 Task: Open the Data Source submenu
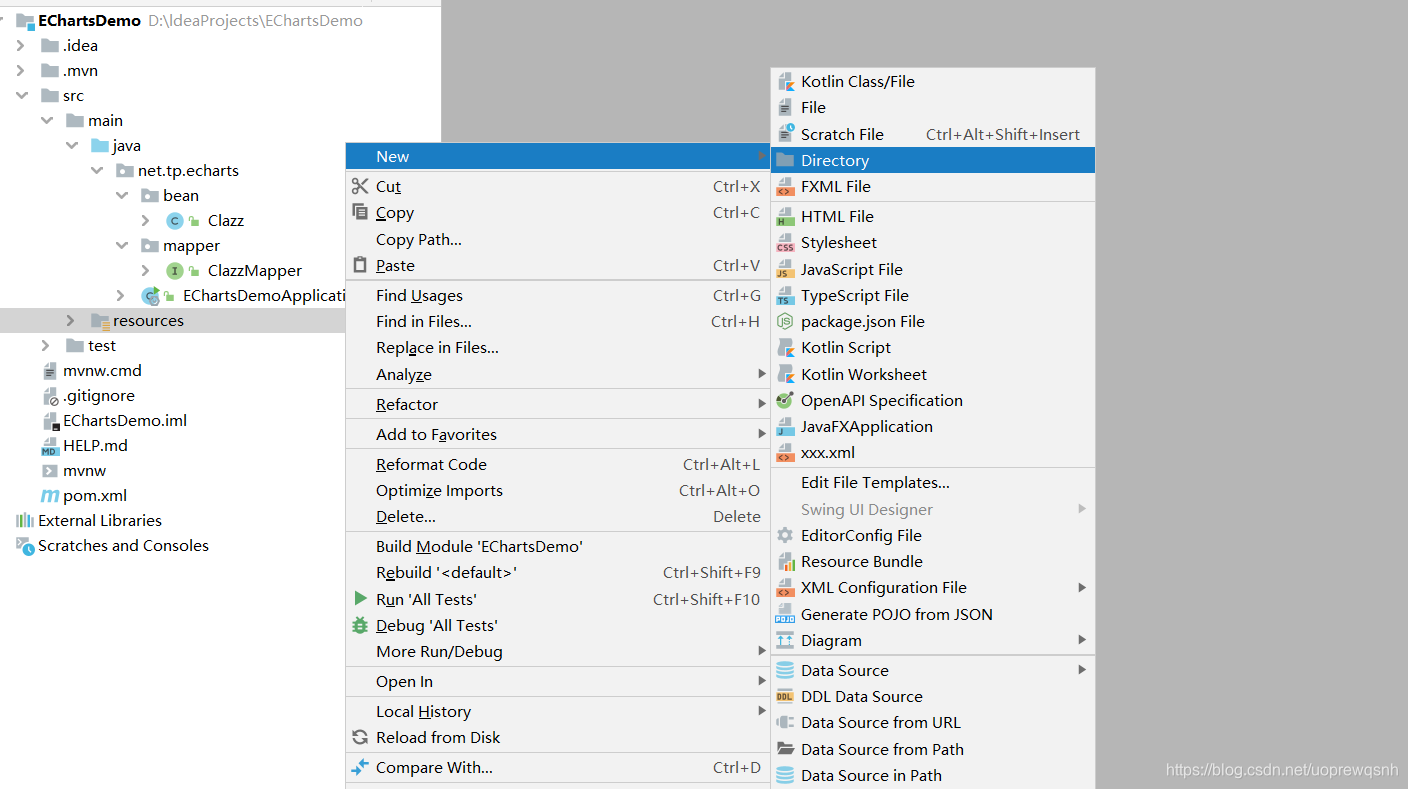[x=933, y=671]
